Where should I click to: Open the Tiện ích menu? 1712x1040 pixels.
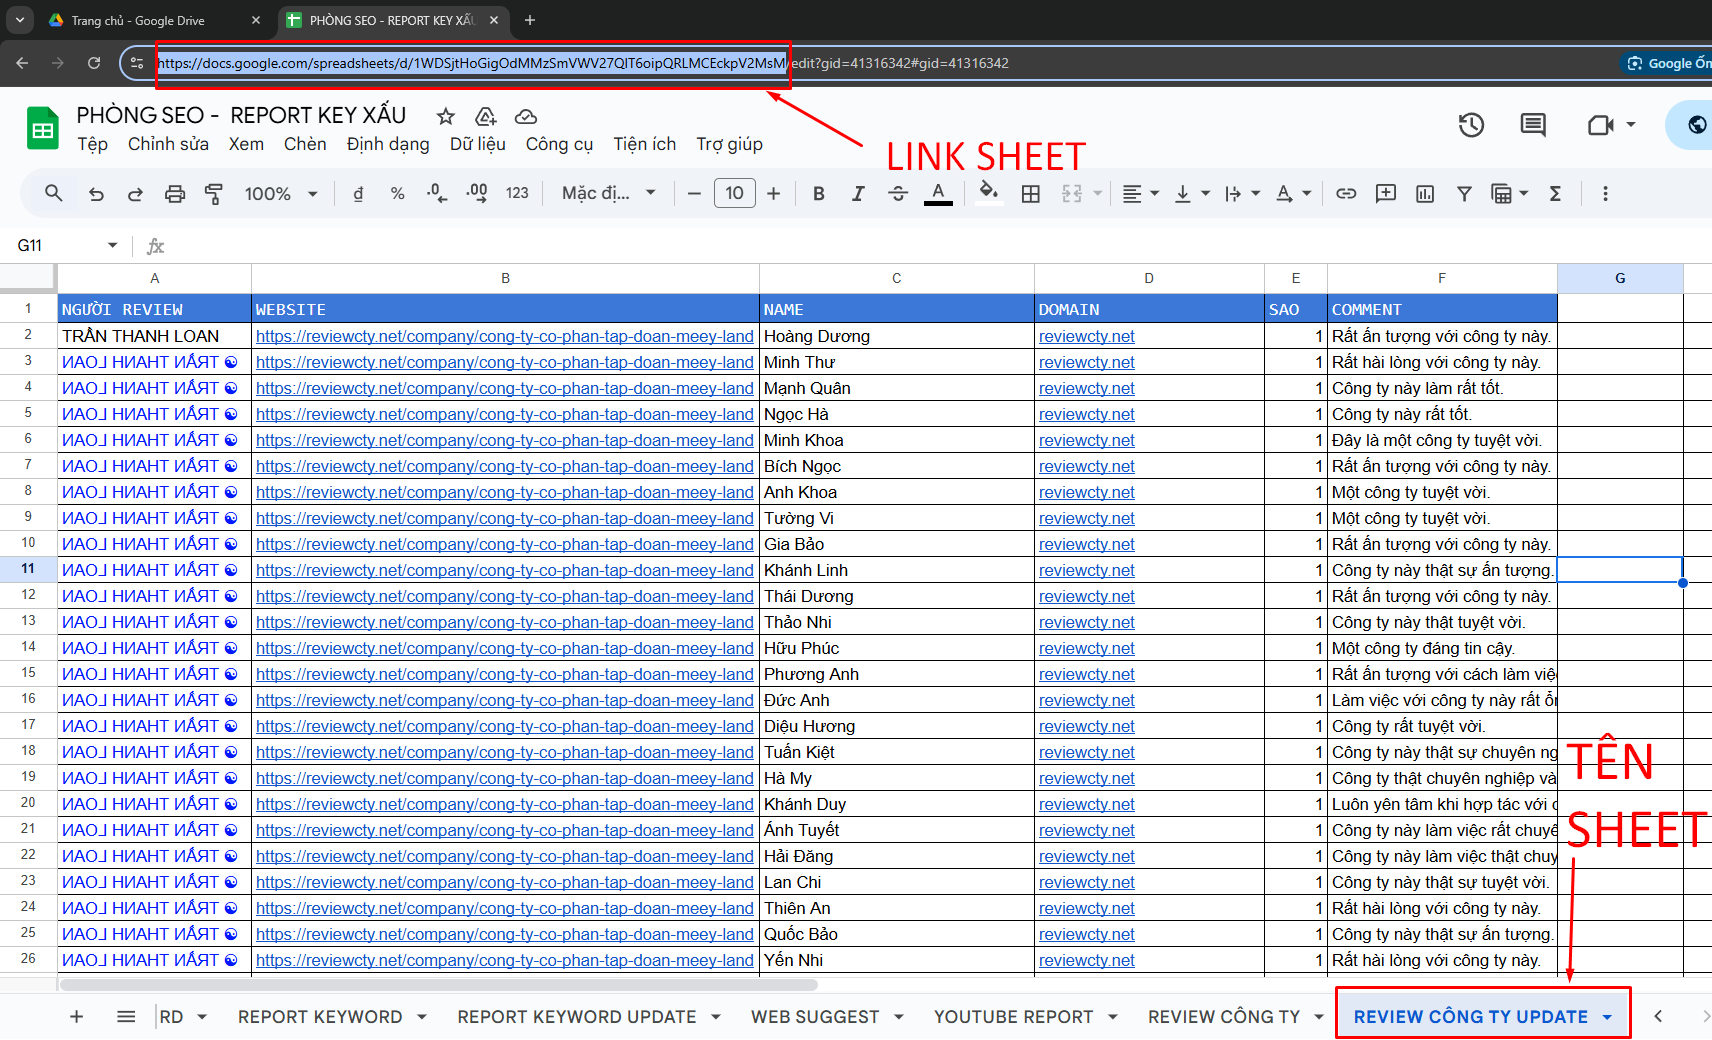click(x=645, y=144)
